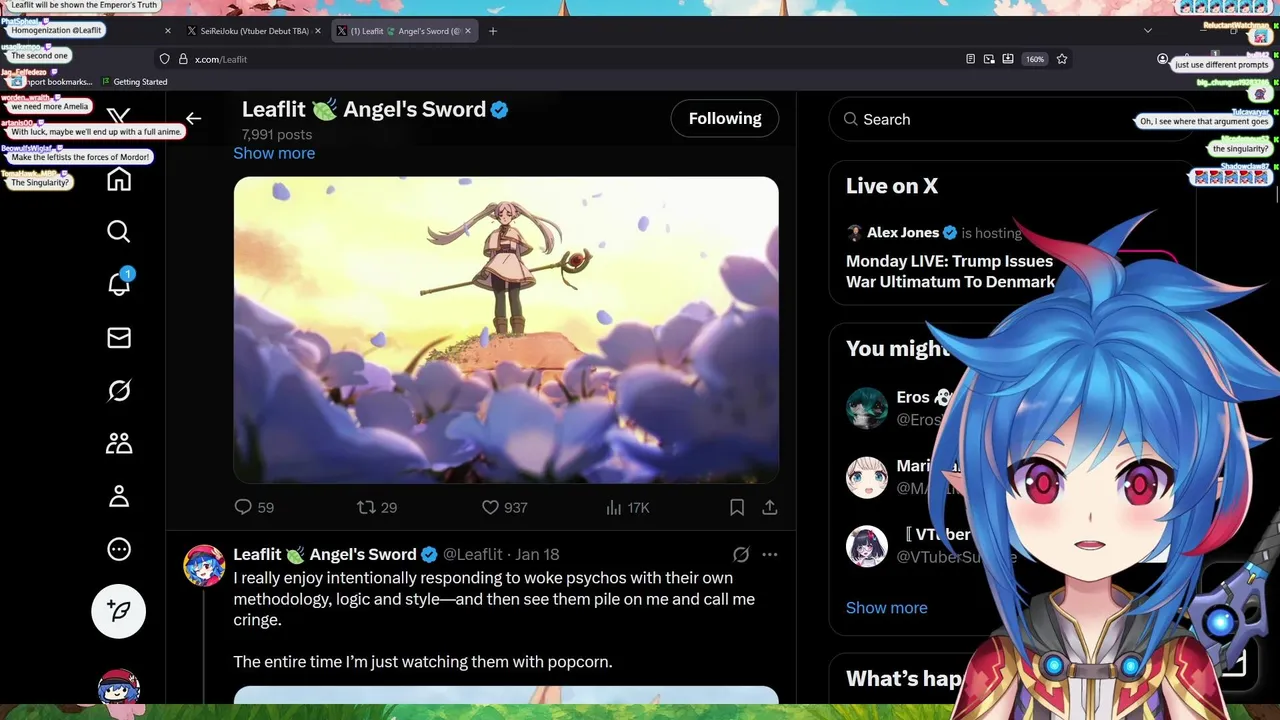Switch to Leaflit Angel's Sword tab
1280x720 pixels.
pyautogui.click(x=405, y=31)
